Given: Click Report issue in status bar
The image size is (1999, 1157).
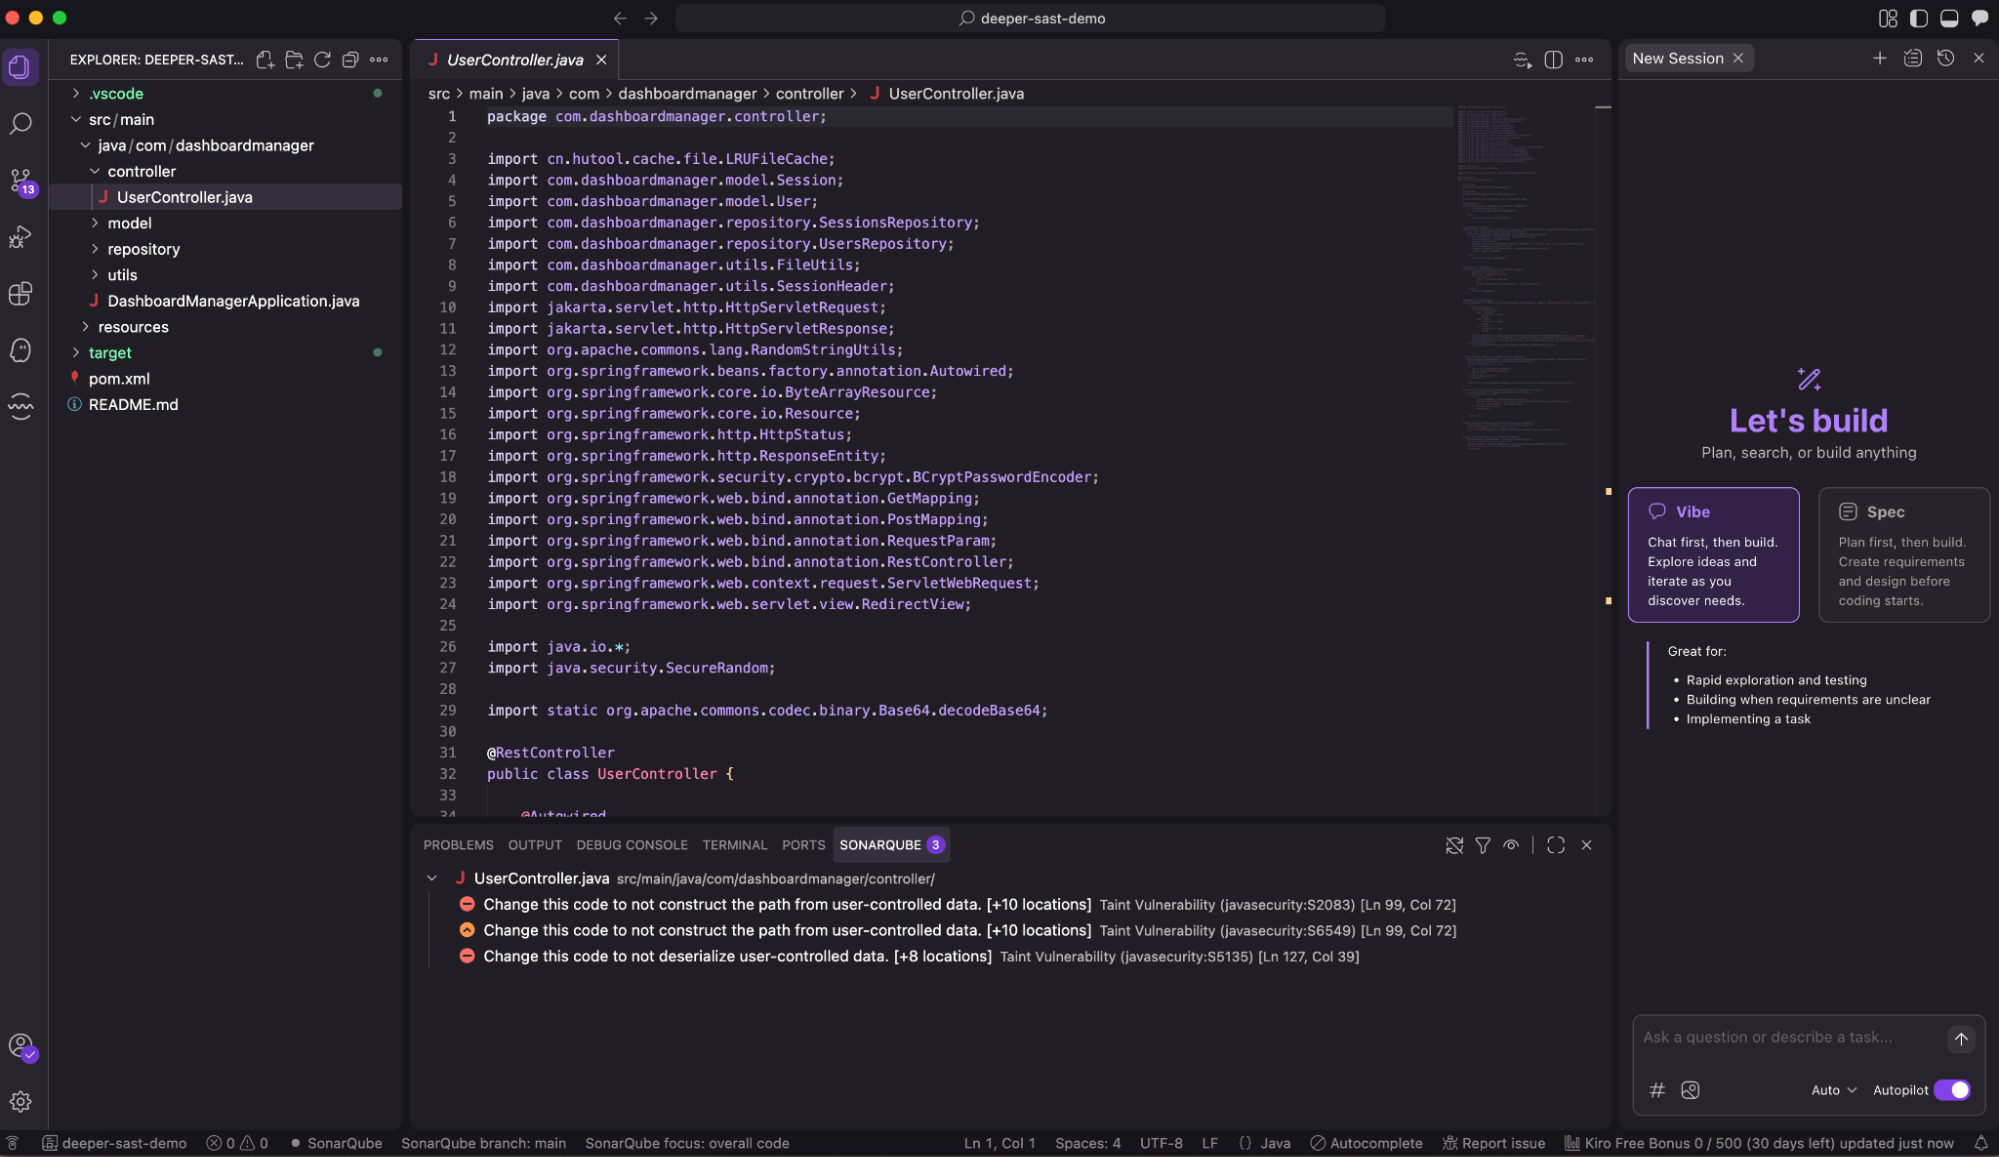Looking at the screenshot, I should (1494, 1143).
